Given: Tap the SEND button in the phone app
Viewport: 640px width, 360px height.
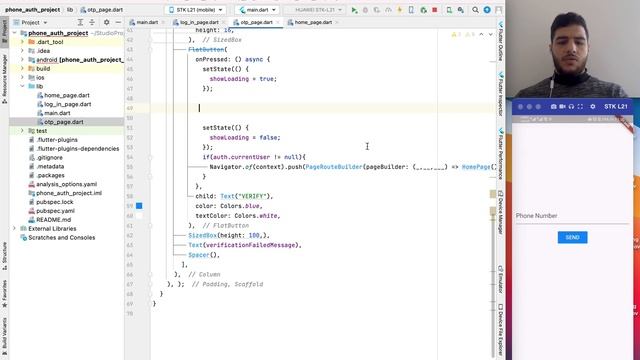Looking at the screenshot, I should pyautogui.click(x=572, y=238).
